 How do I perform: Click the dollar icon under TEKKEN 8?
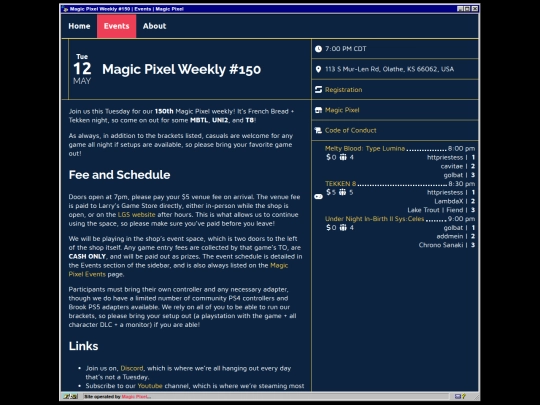[328, 192]
